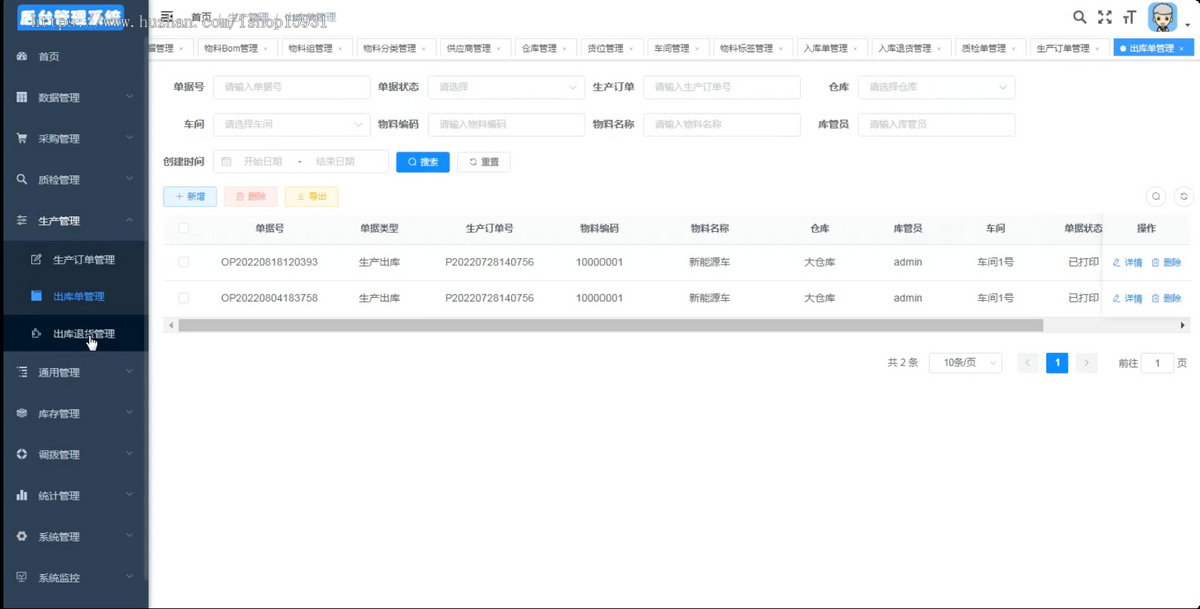Open 详情 for OP20220818120393
This screenshot has width=1200, height=609.
coord(1127,262)
